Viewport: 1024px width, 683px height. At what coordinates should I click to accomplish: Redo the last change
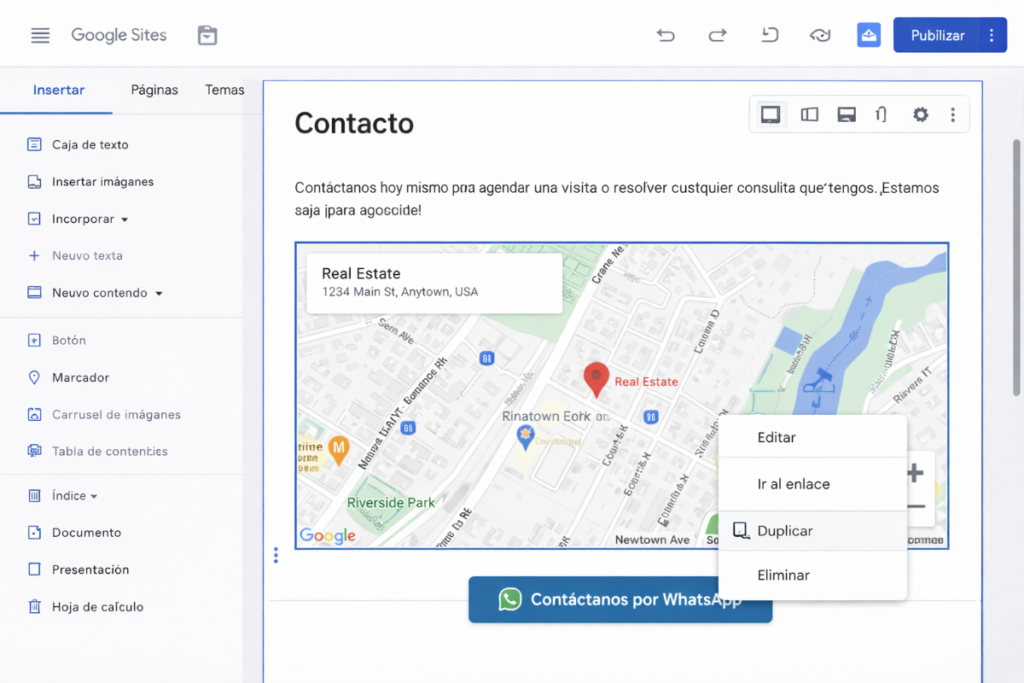717,34
